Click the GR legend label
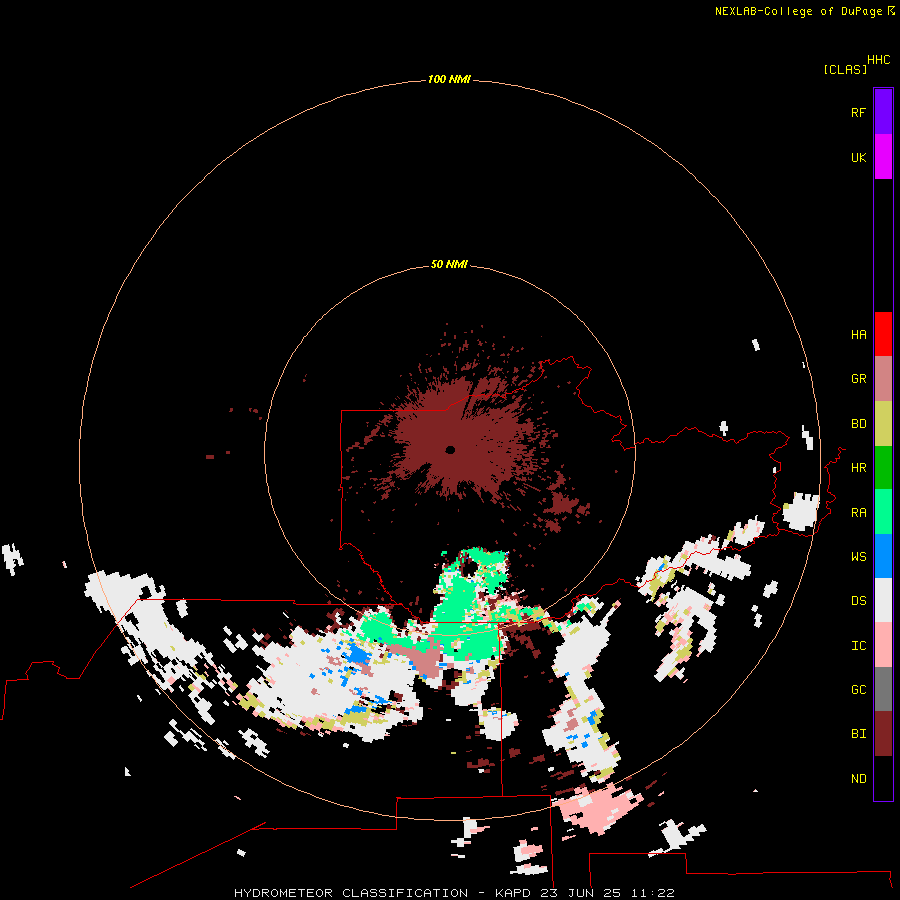The image size is (900, 900). tap(858, 379)
